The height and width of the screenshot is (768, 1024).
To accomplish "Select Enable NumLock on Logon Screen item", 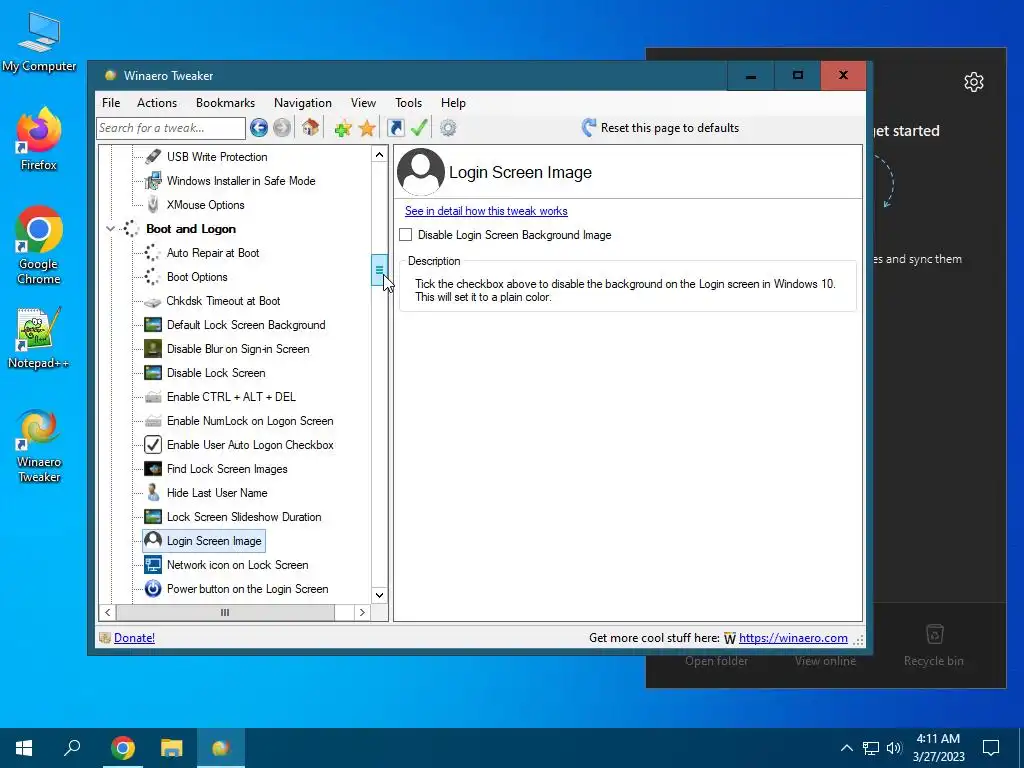I will point(249,421).
